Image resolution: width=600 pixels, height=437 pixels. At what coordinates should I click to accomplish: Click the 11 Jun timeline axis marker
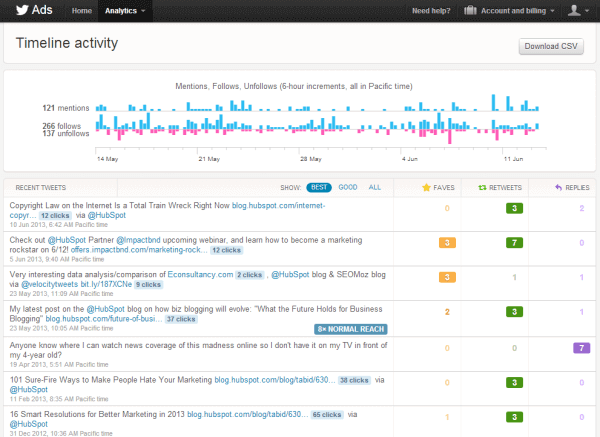point(514,158)
